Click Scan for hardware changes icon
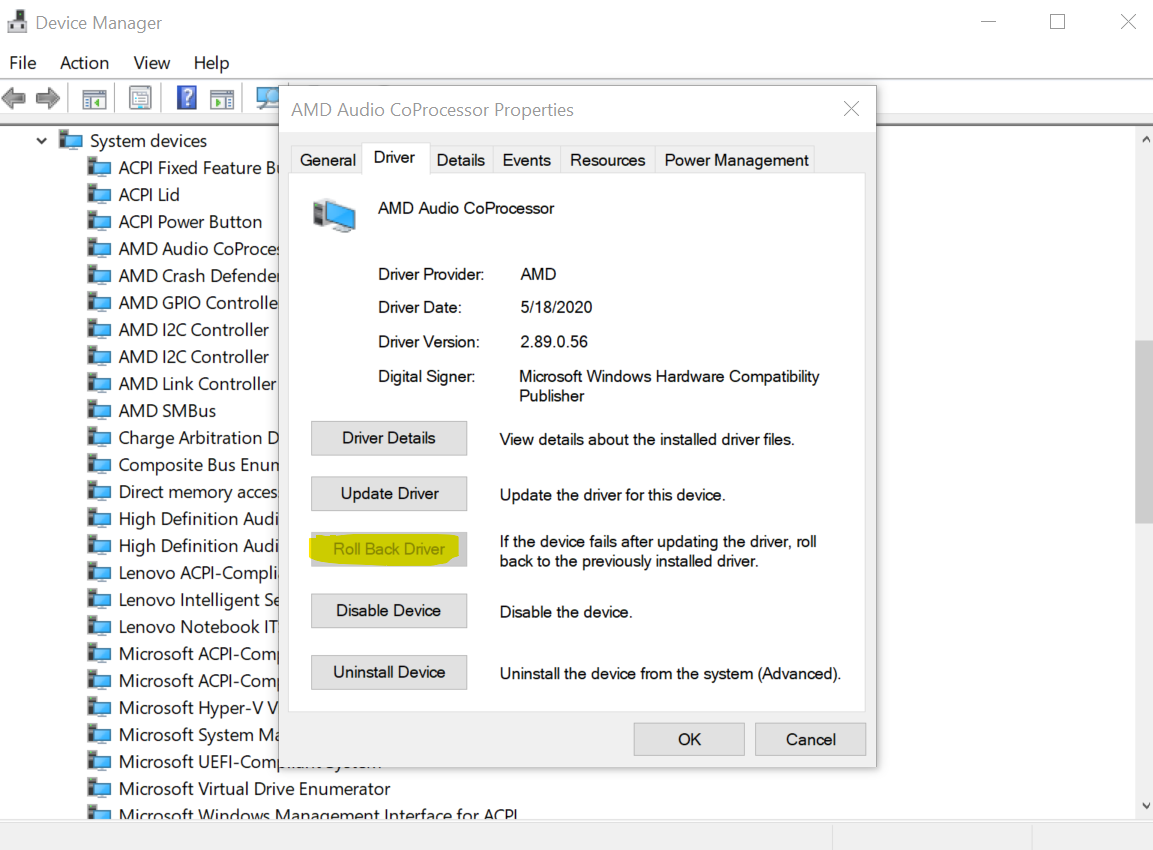The image size is (1153, 850). [x=267, y=98]
